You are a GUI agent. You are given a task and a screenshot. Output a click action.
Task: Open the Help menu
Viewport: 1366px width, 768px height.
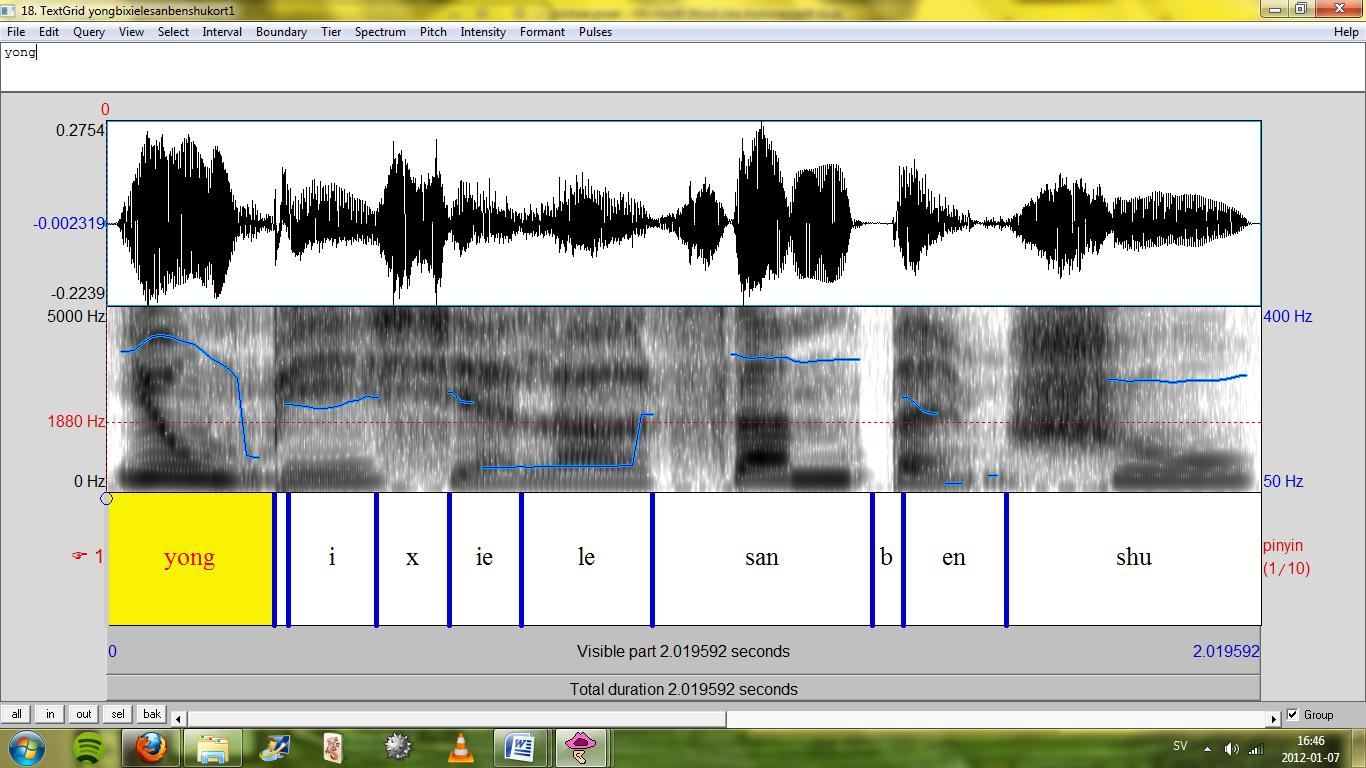(x=1346, y=32)
